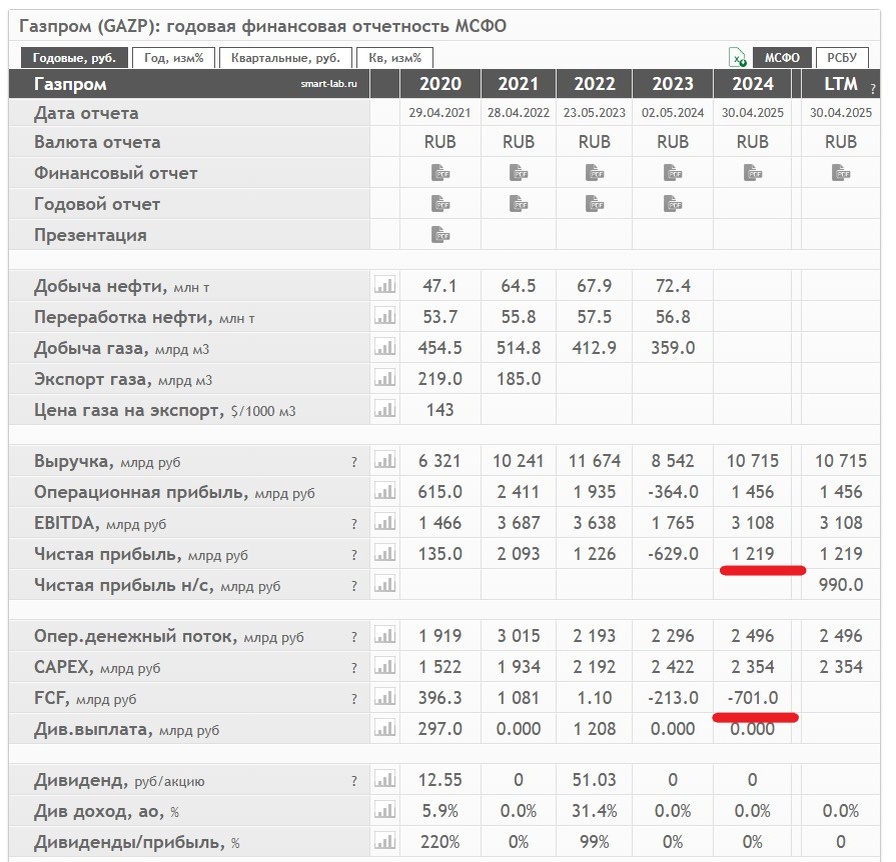The image size is (896, 862).
Task: Select the Годовые, руб. tab
Action: tap(74, 58)
